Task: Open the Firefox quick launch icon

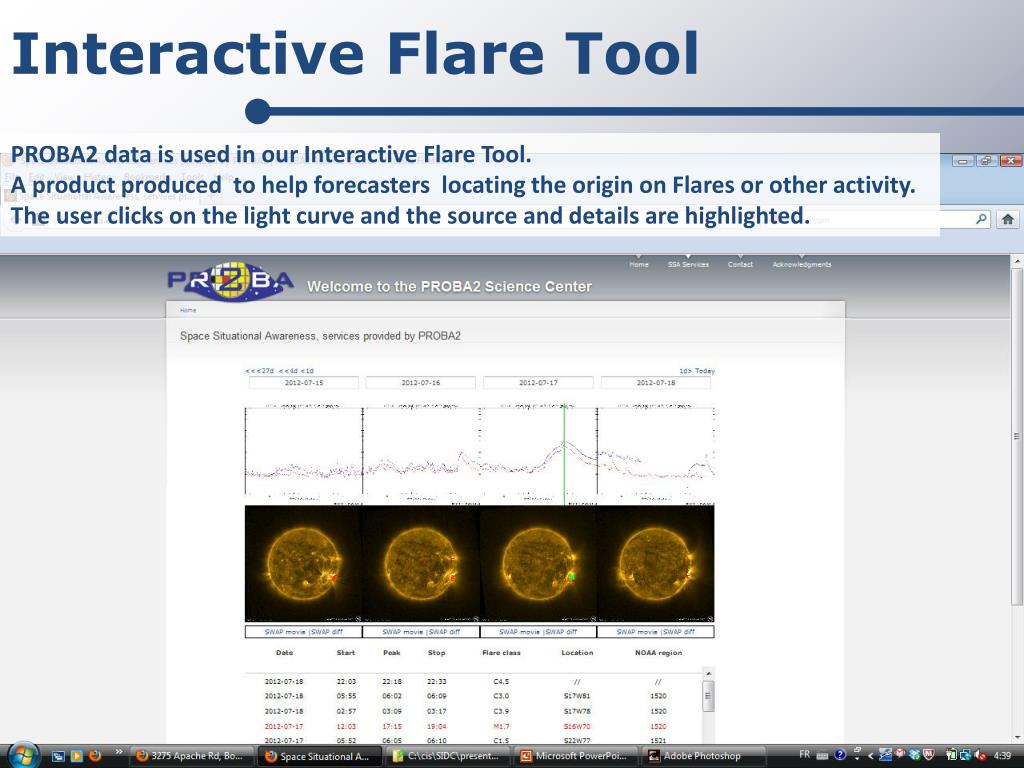Action: pos(95,756)
